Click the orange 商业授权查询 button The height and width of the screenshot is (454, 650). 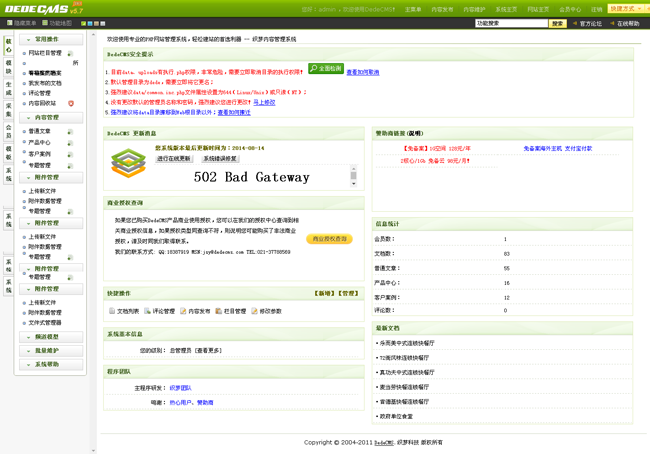[x=330, y=239]
